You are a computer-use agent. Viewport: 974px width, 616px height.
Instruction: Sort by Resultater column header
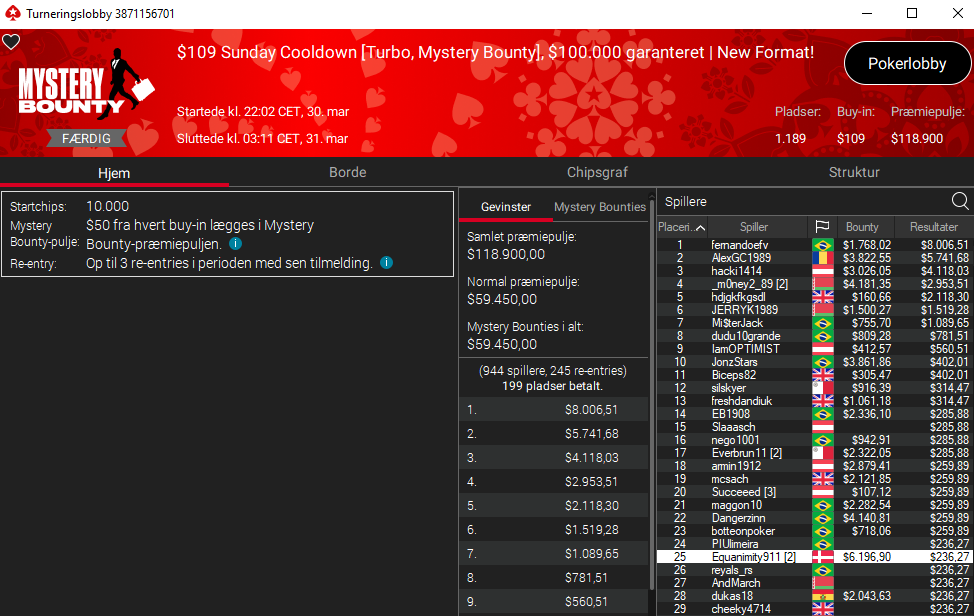tap(934, 227)
